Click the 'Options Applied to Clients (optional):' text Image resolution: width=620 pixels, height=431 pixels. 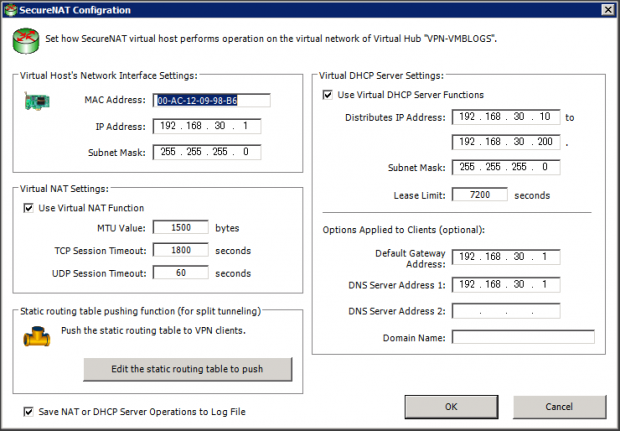point(404,230)
